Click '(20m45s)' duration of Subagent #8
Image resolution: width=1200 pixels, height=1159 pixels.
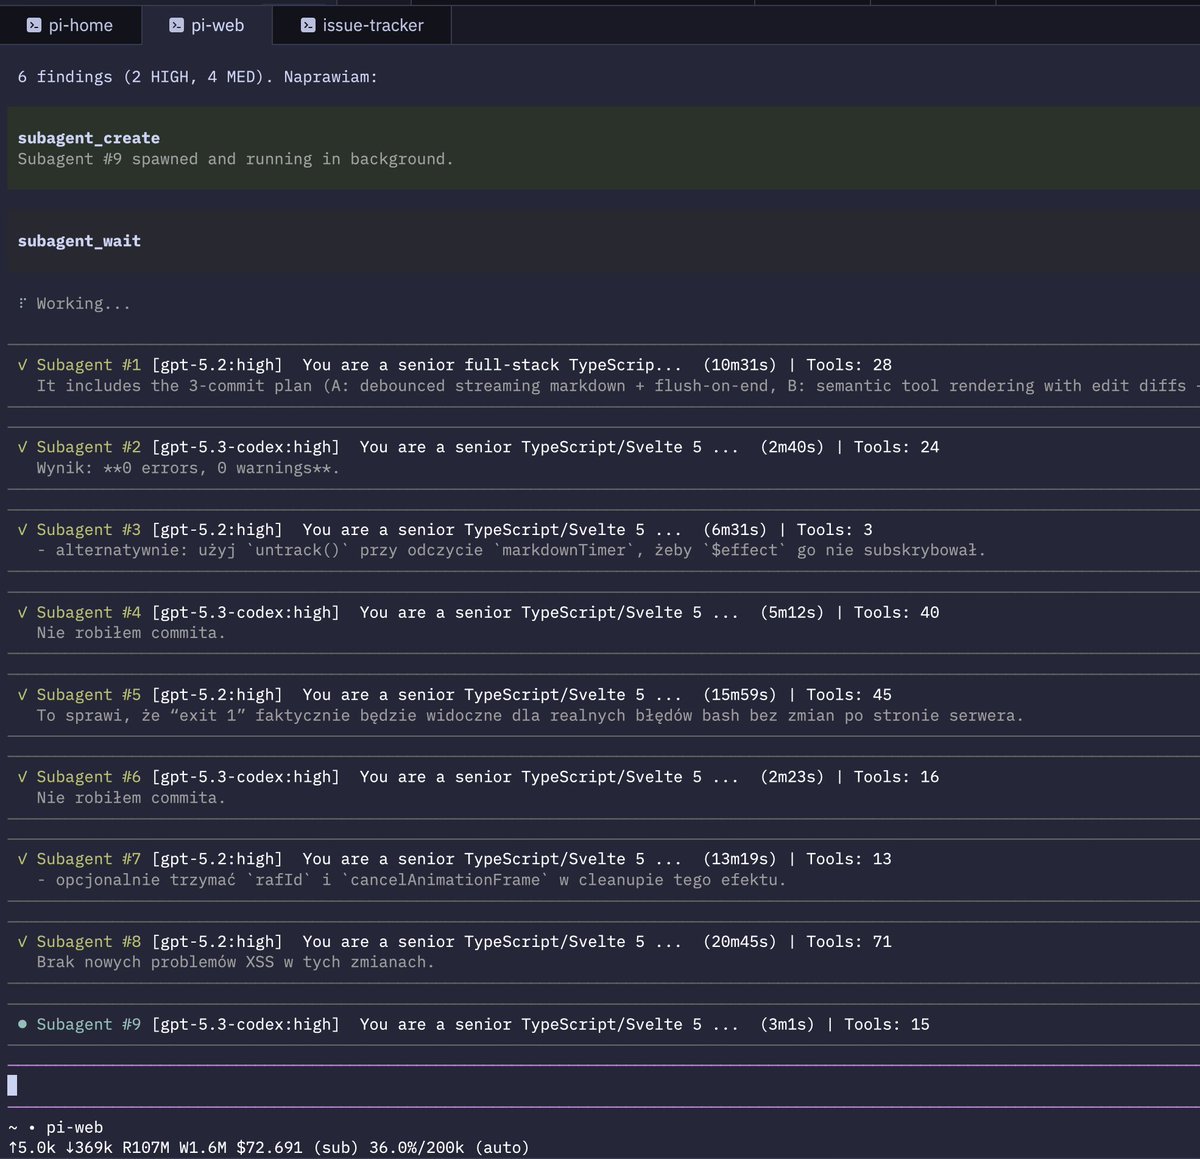740,942
